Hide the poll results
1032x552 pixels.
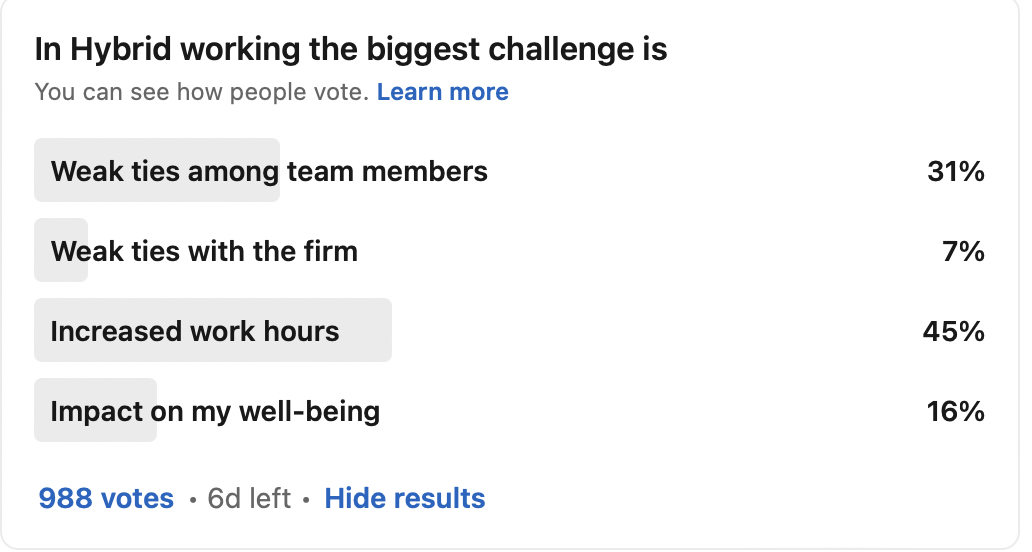tap(405, 498)
